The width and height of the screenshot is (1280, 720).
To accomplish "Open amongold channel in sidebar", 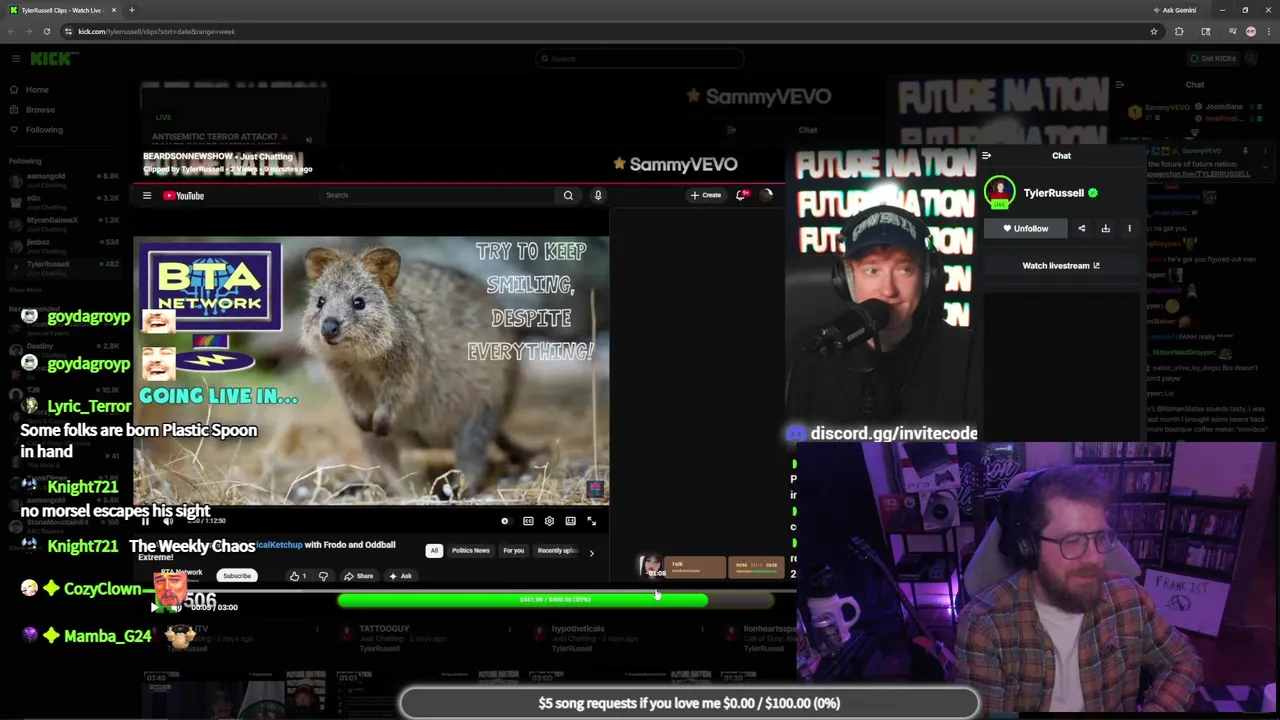I will (x=62, y=180).
